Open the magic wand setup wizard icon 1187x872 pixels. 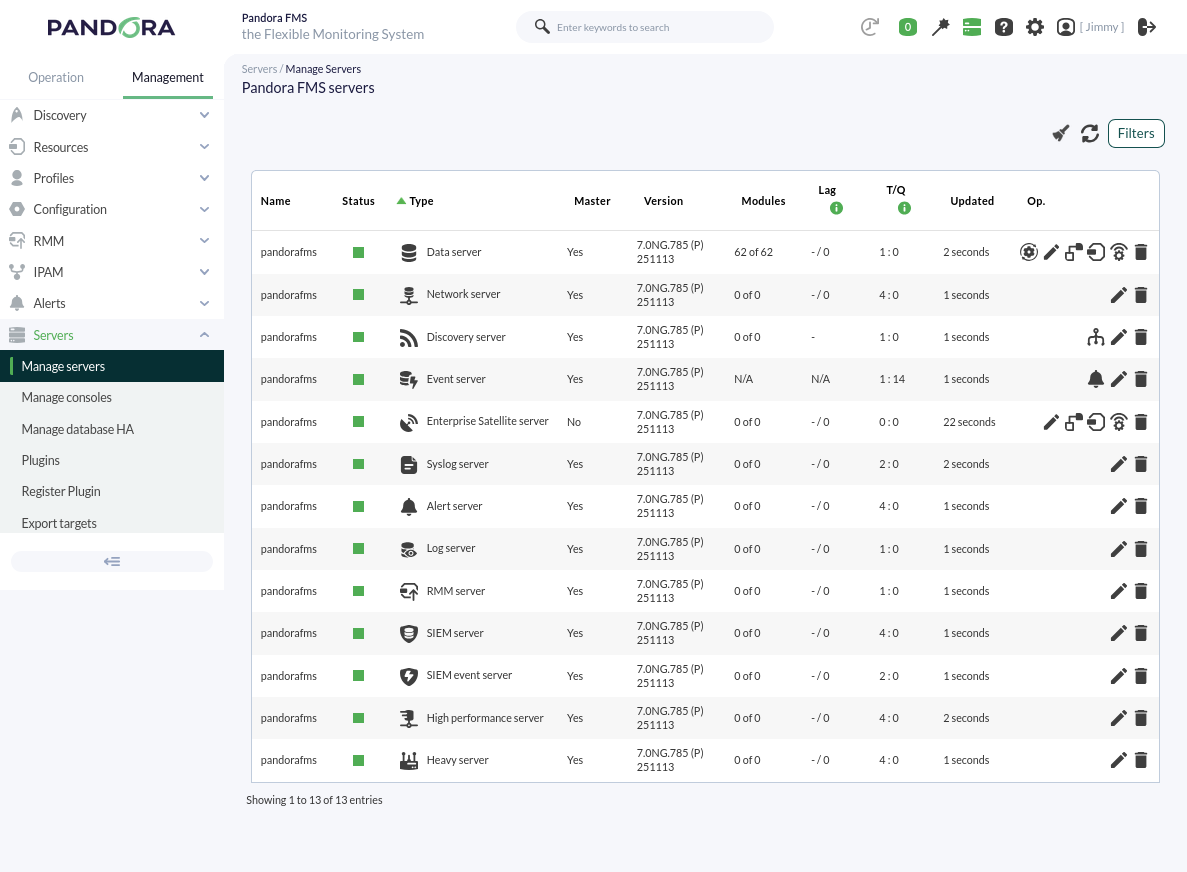[940, 27]
